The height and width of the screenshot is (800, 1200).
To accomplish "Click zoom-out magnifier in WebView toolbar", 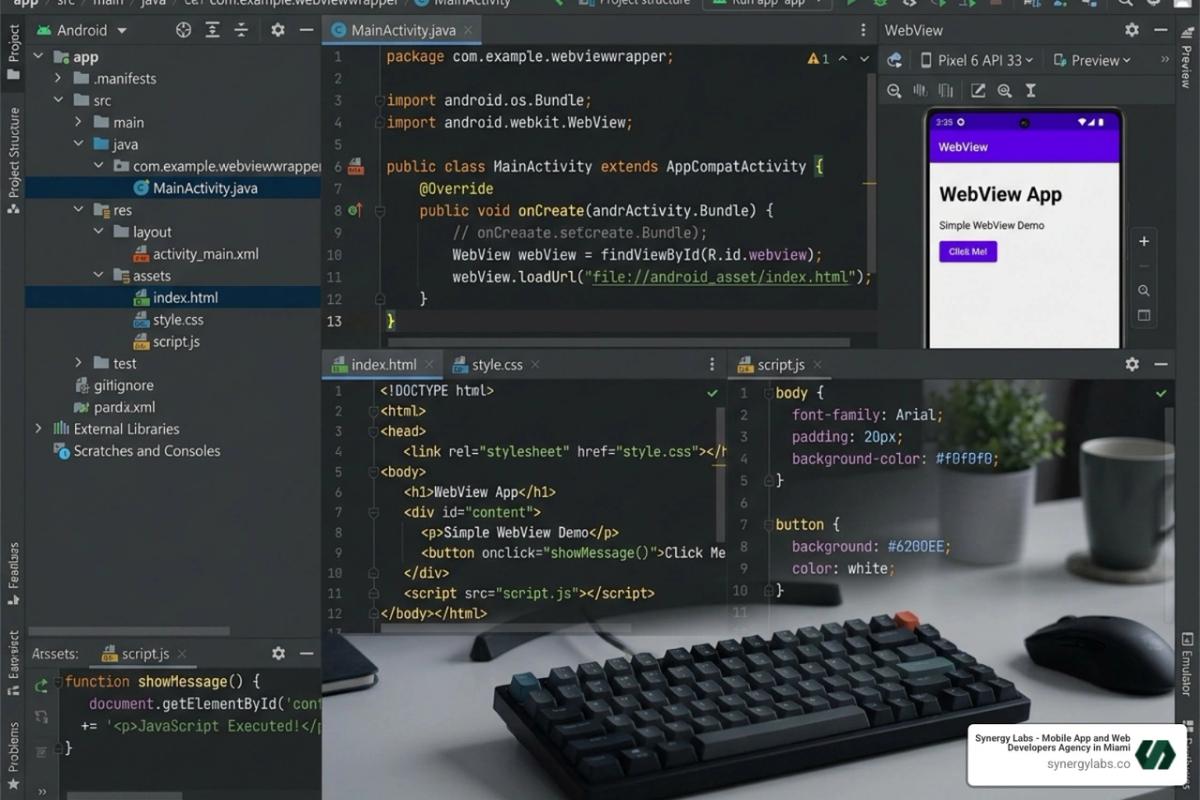I will 895,91.
